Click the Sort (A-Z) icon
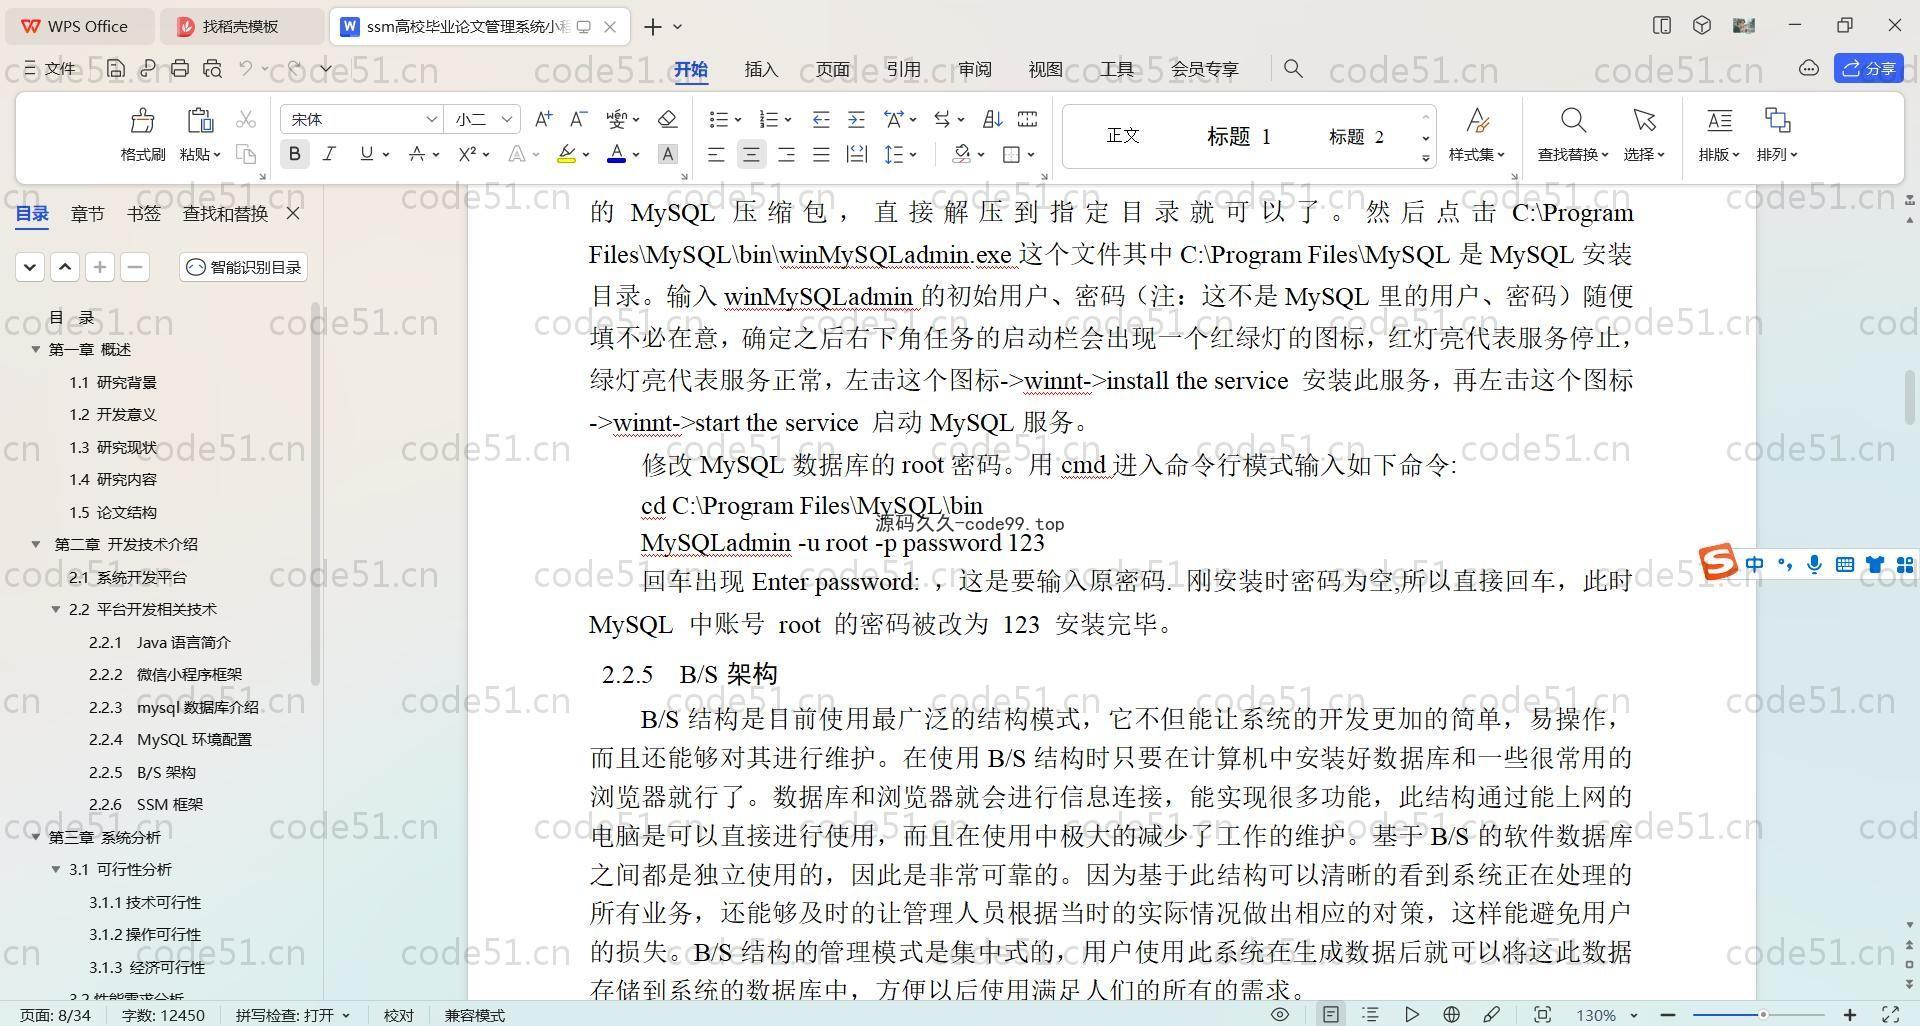The height and width of the screenshot is (1026, 1920). (992, 119)
